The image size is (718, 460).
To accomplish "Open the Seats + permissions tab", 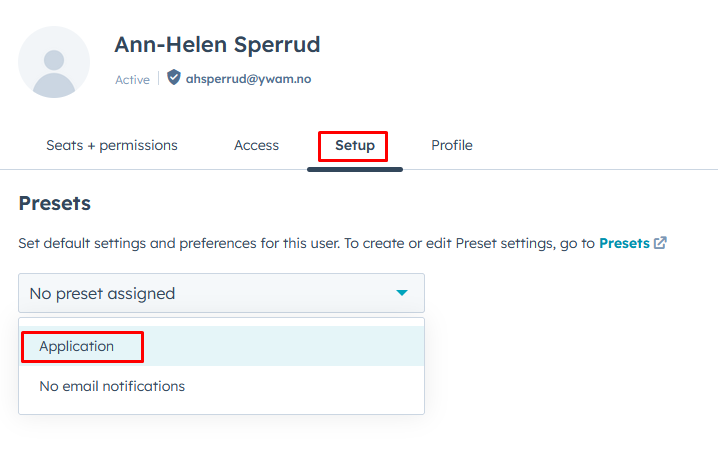I will (x=112, y=145).
